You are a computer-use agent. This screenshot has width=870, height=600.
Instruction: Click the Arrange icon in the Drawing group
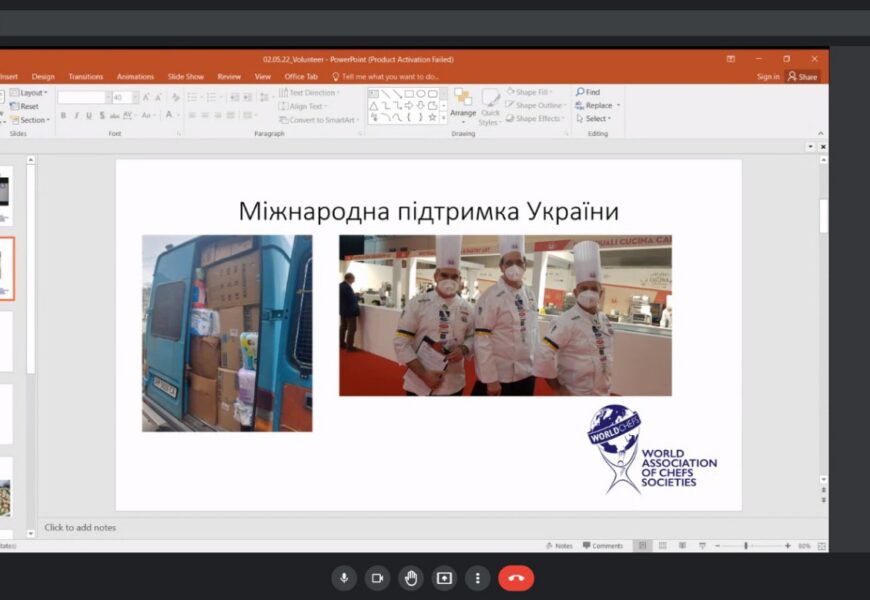click(463, 103)
